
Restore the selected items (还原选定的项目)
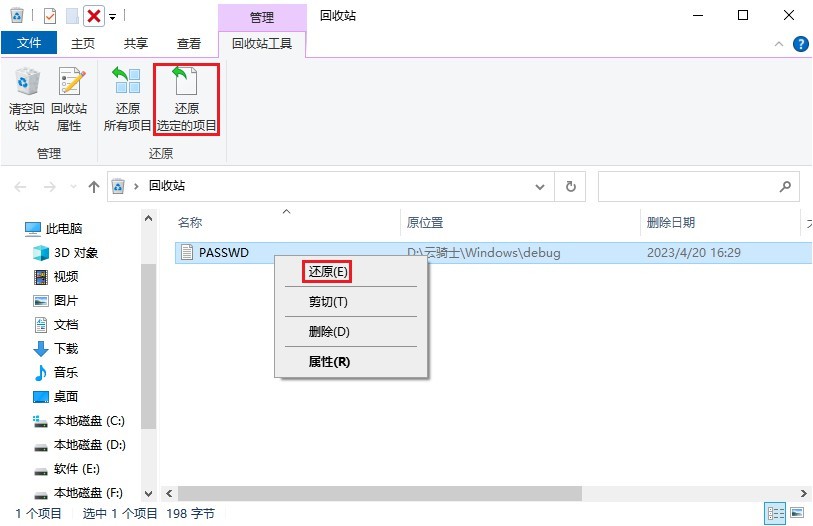(x=187, y=99)
